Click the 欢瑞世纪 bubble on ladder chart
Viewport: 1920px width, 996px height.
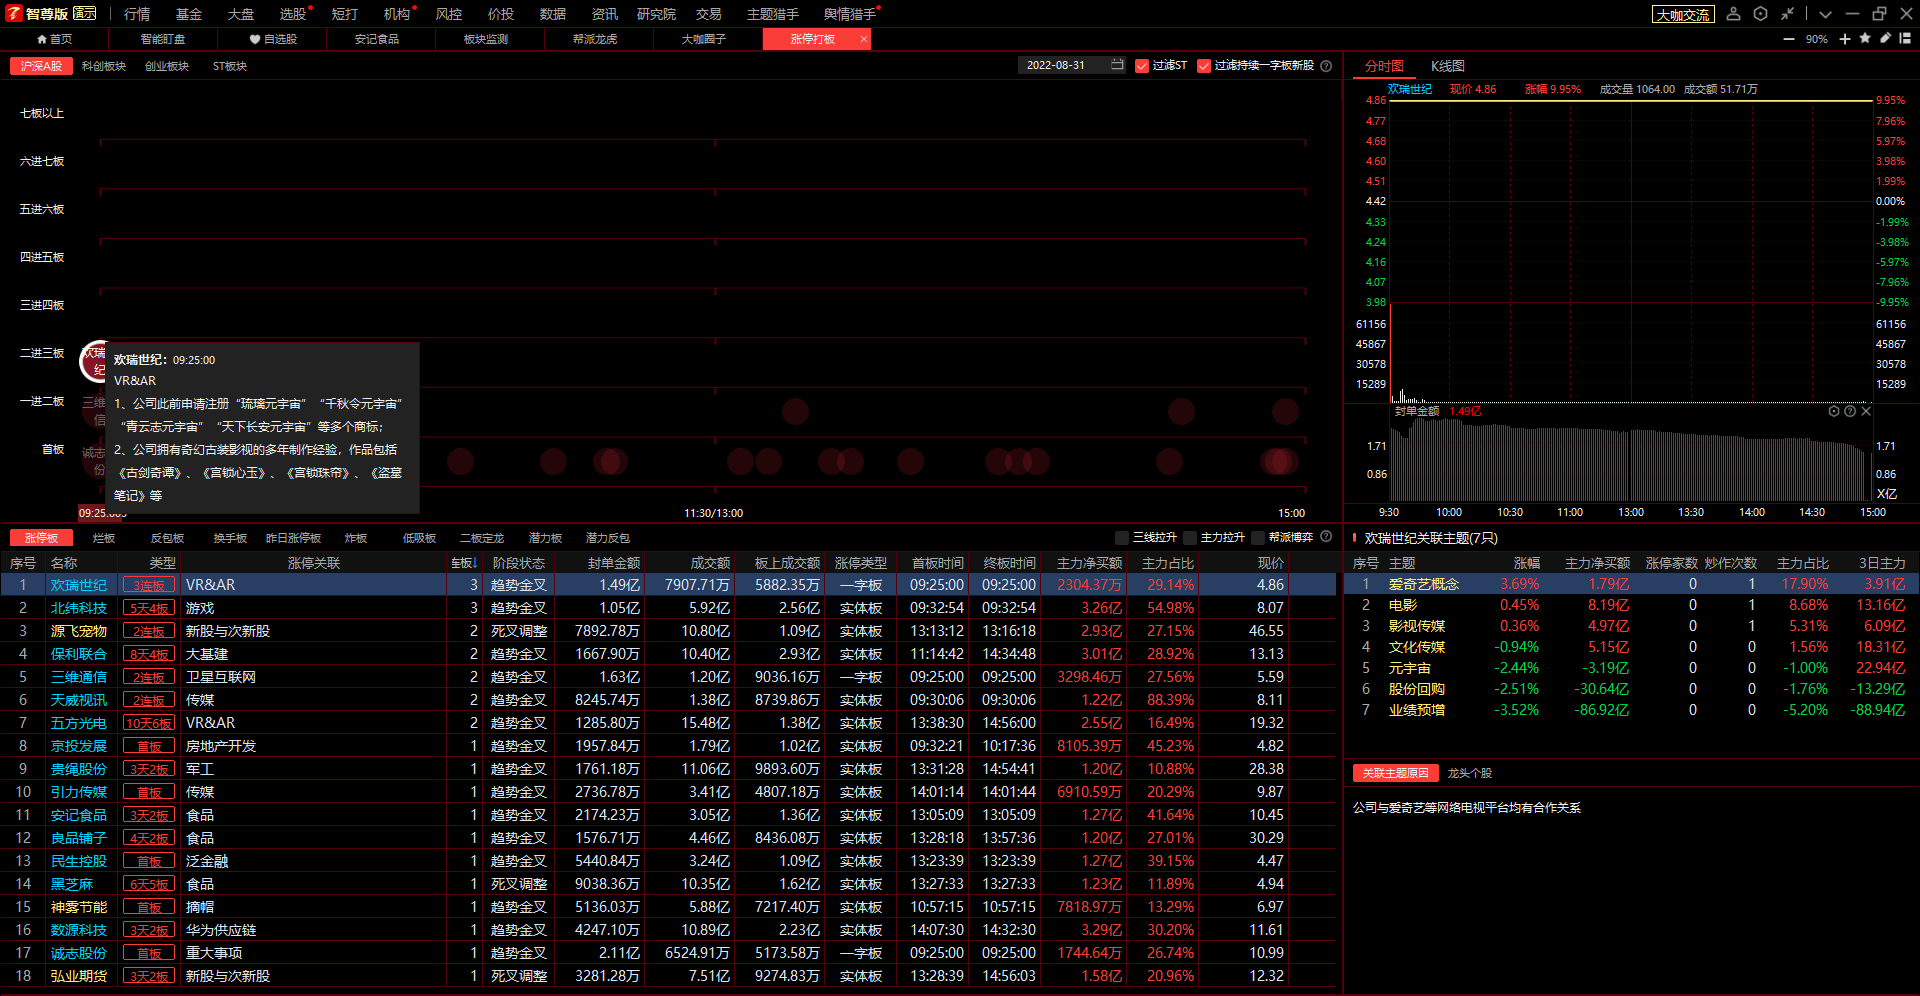[x=93, y=361]
